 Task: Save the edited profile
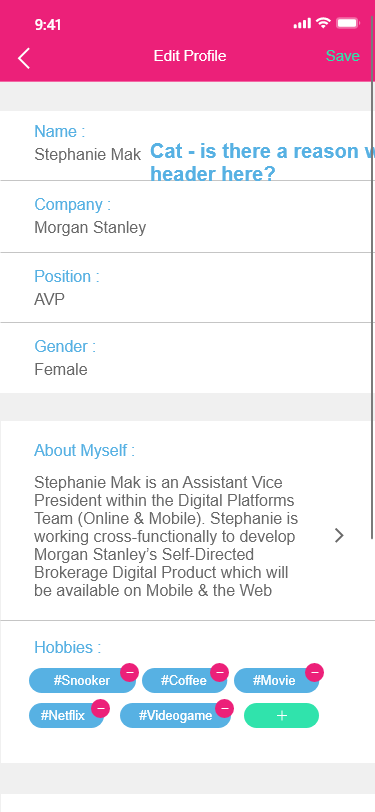tap(342, 56)
